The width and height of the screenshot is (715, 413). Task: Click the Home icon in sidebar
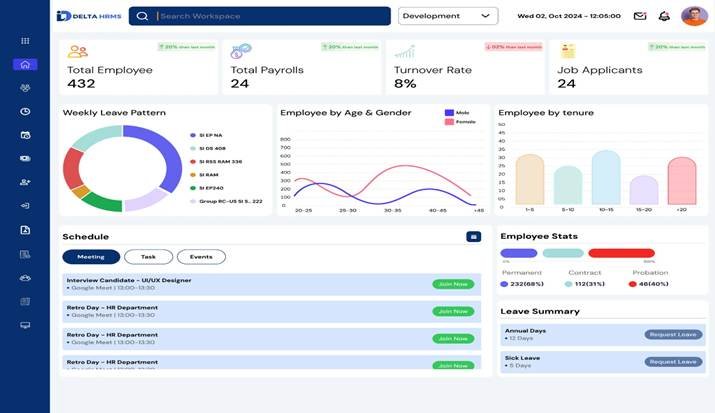(x=25, y=65)
